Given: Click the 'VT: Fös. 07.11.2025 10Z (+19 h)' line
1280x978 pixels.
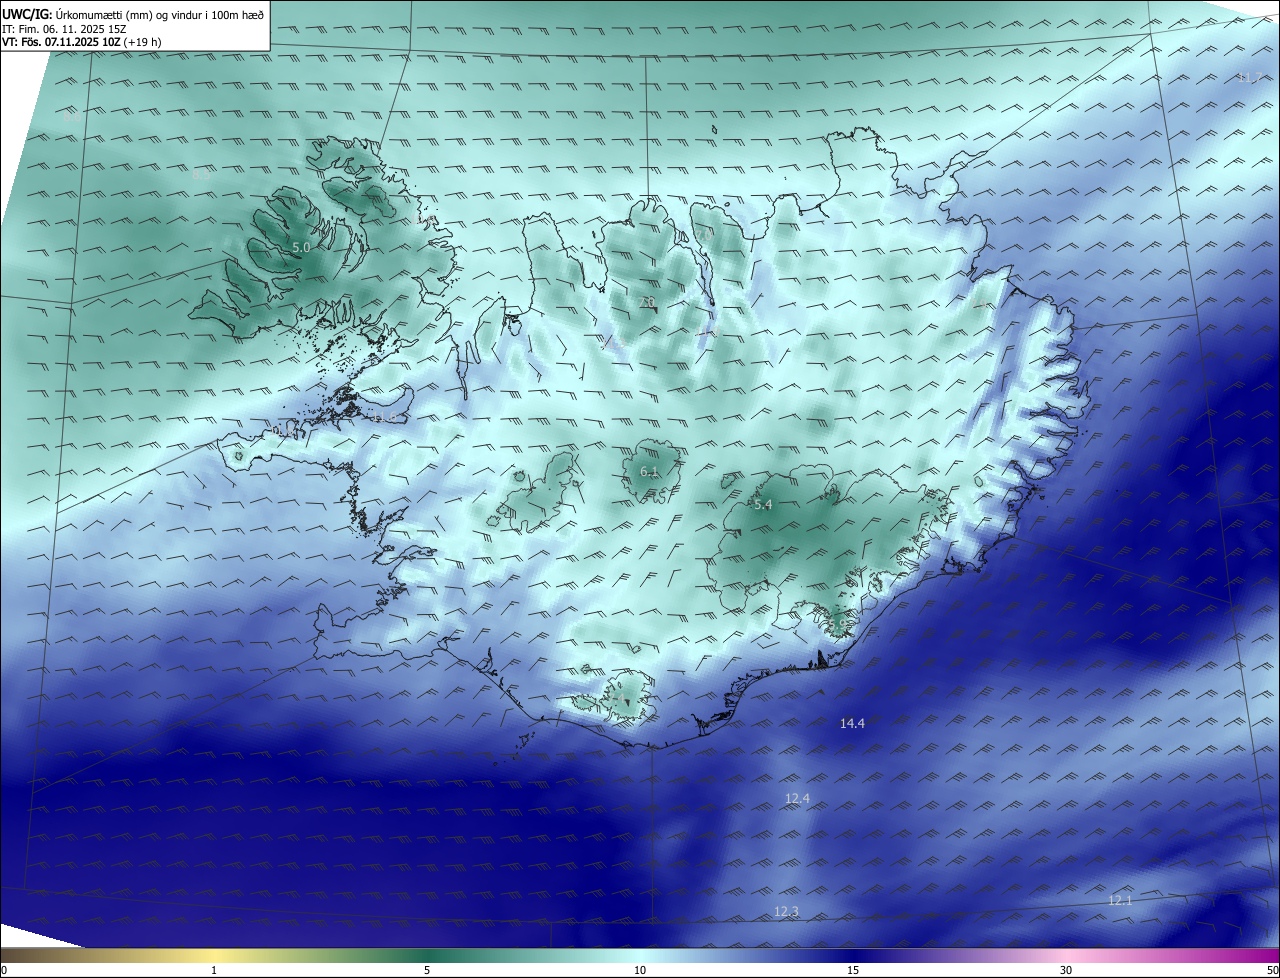Looking at the screenshot, I should pyautogui.click(x=82, y=42).
